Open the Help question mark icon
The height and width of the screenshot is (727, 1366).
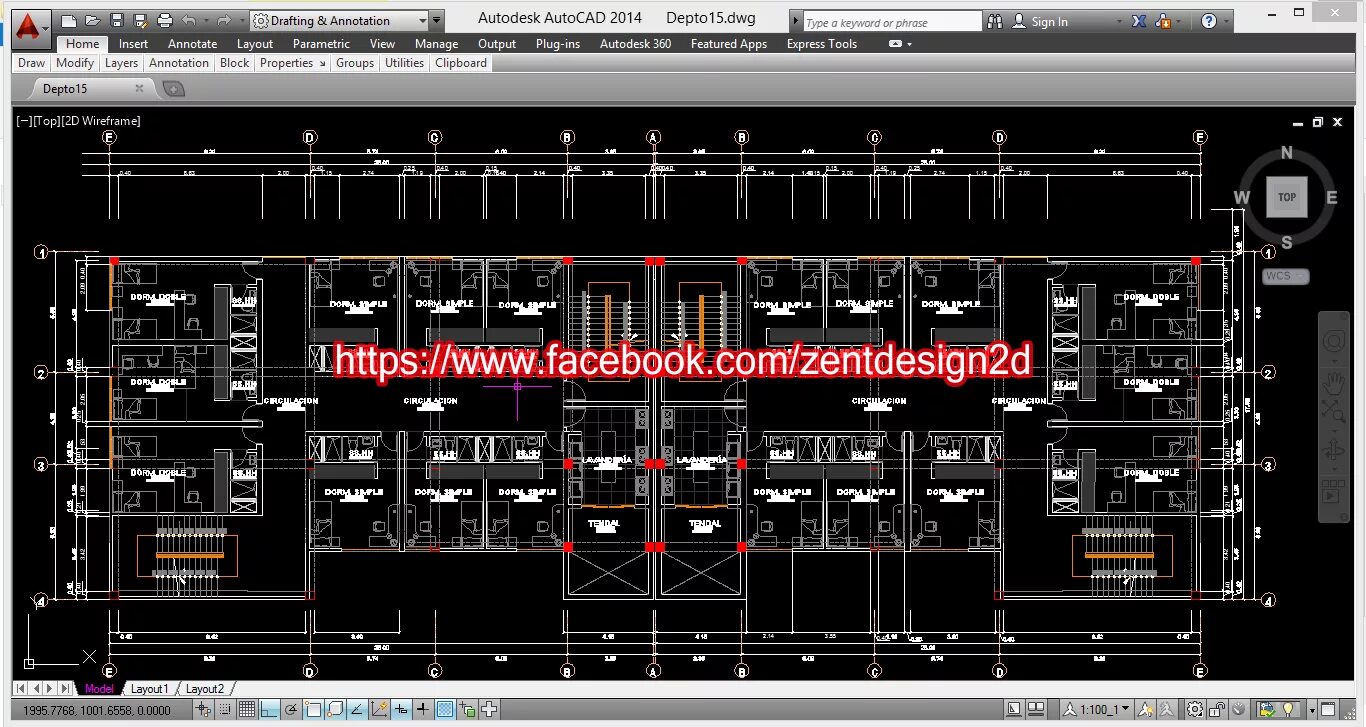[1209, 21]
